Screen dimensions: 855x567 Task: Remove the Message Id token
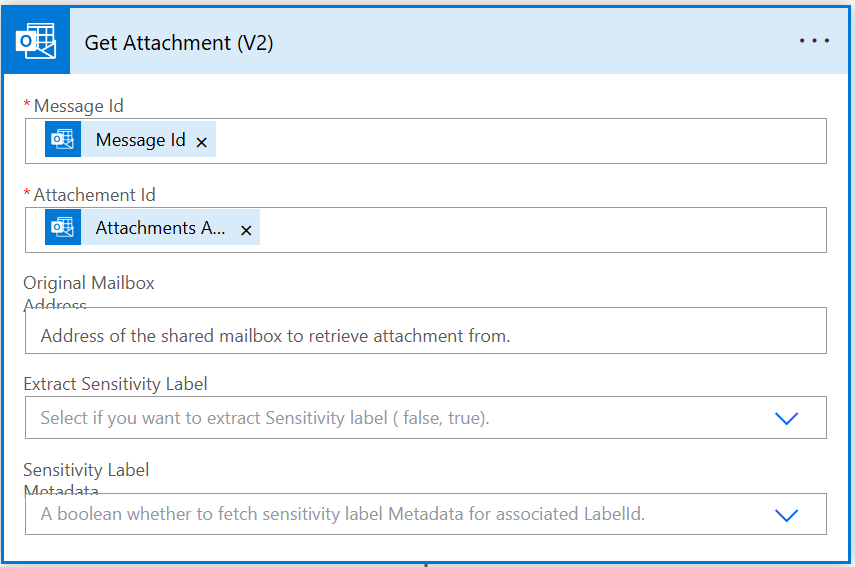coord(202,142)
